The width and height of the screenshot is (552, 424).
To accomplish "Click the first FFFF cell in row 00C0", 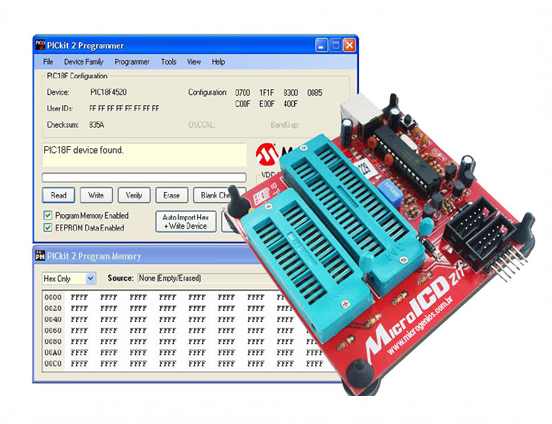I will pyautogui.click(x=79, y=363).
